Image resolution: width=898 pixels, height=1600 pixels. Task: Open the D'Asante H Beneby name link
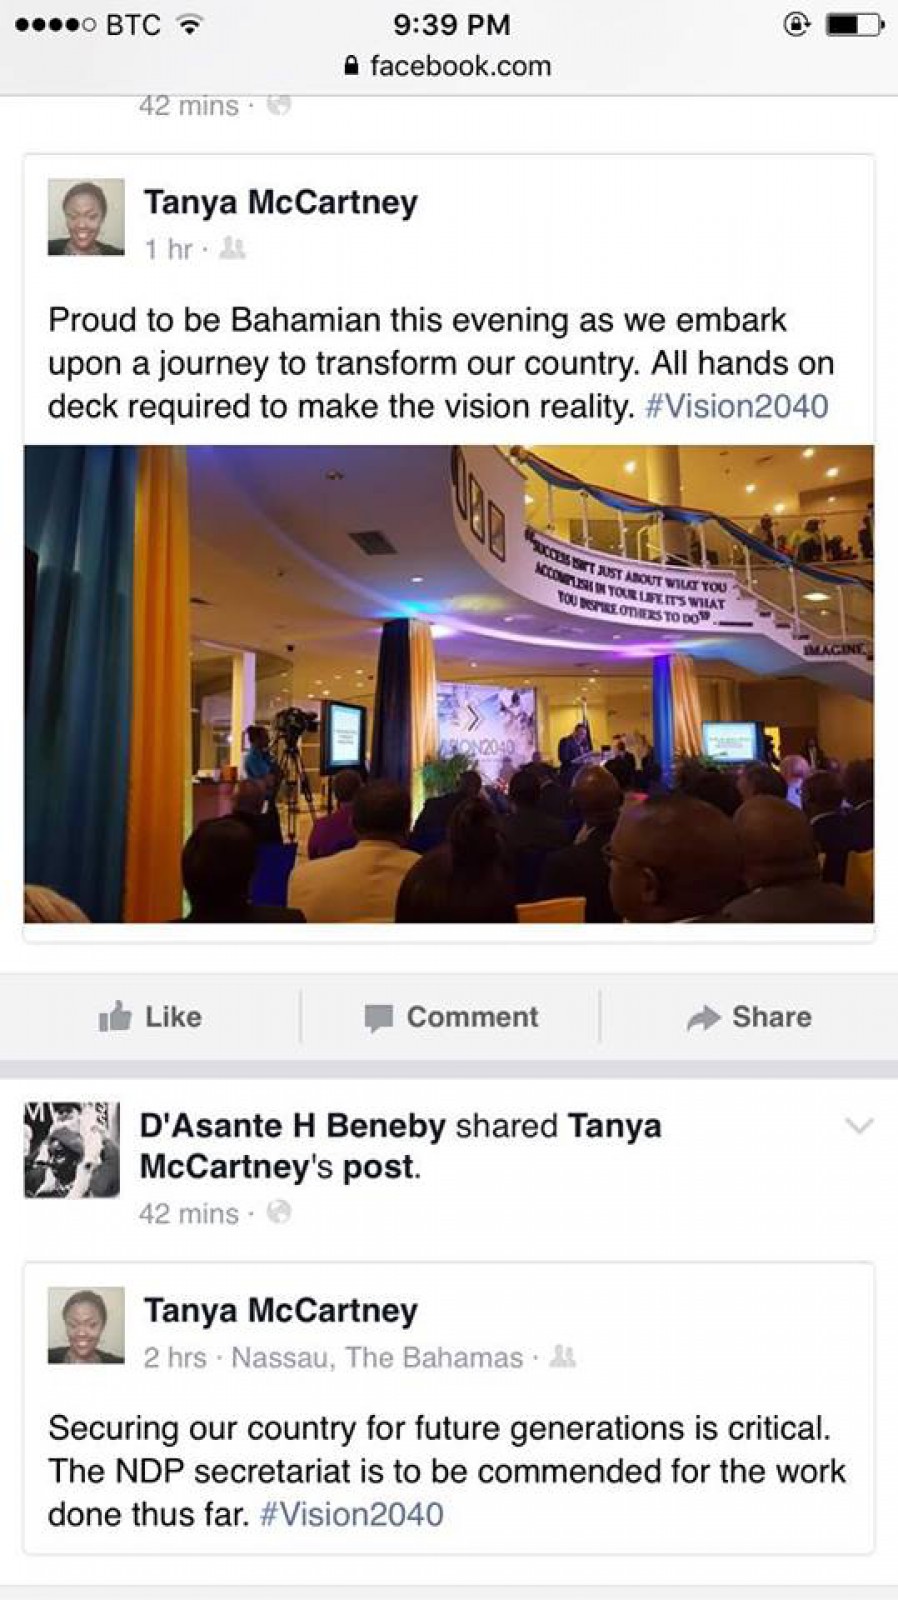click(292, 1126)
